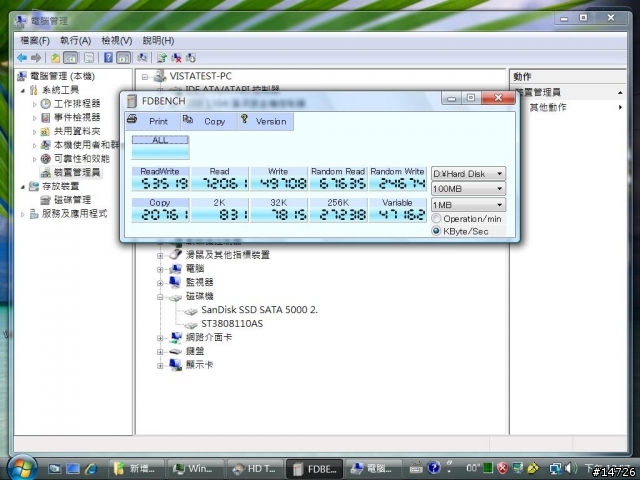
Task: Click the green square tray icon
Action: (x=488, y=468)
